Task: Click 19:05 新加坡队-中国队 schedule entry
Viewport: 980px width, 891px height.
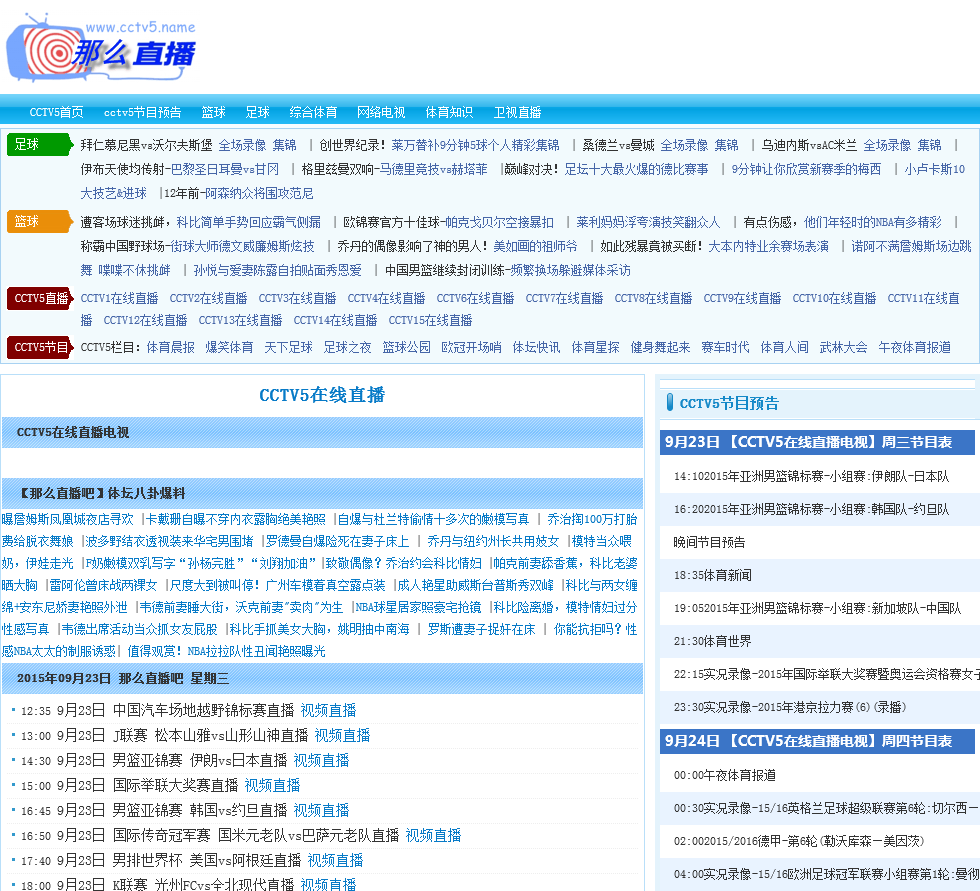Action: [818, 609]
